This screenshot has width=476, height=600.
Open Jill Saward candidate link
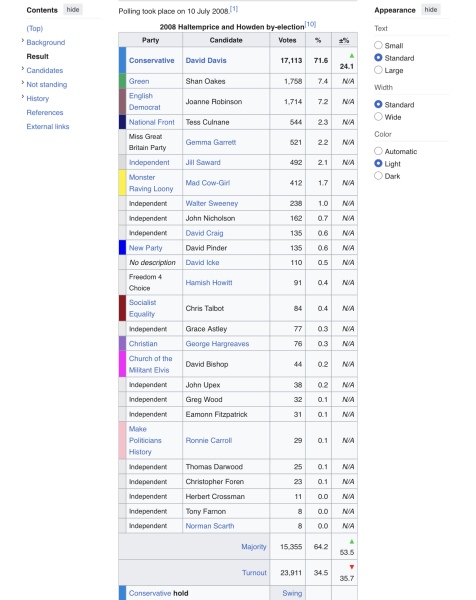[203, 162]
